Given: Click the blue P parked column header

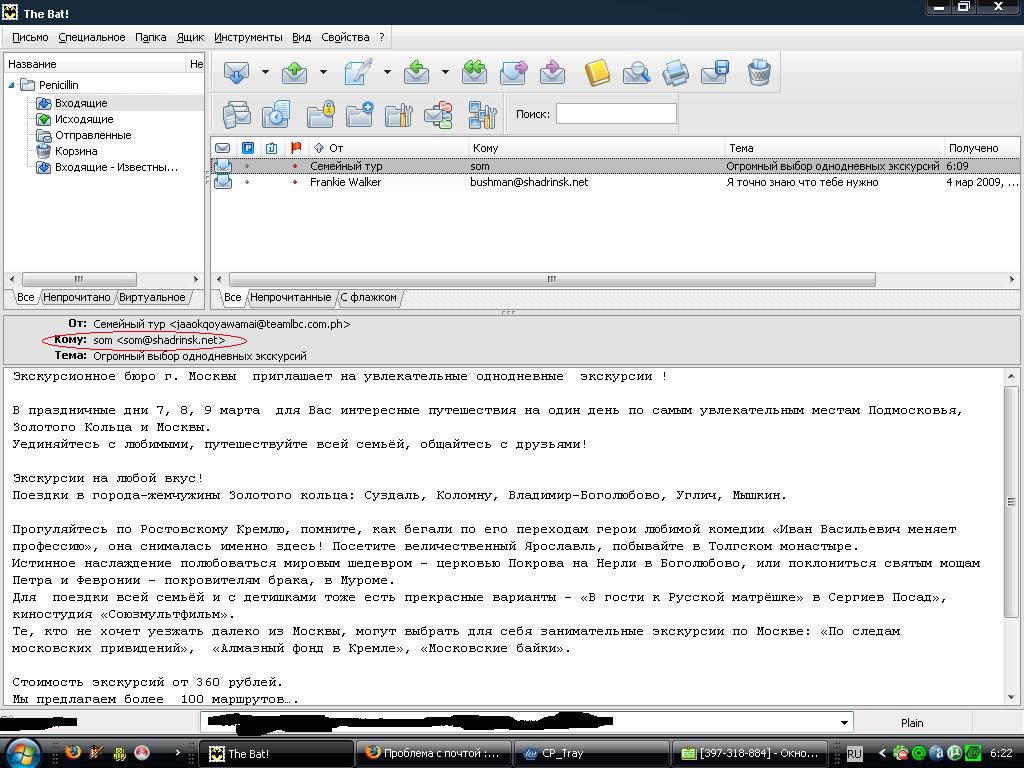Looking at the screenshot, I should 248,148.
